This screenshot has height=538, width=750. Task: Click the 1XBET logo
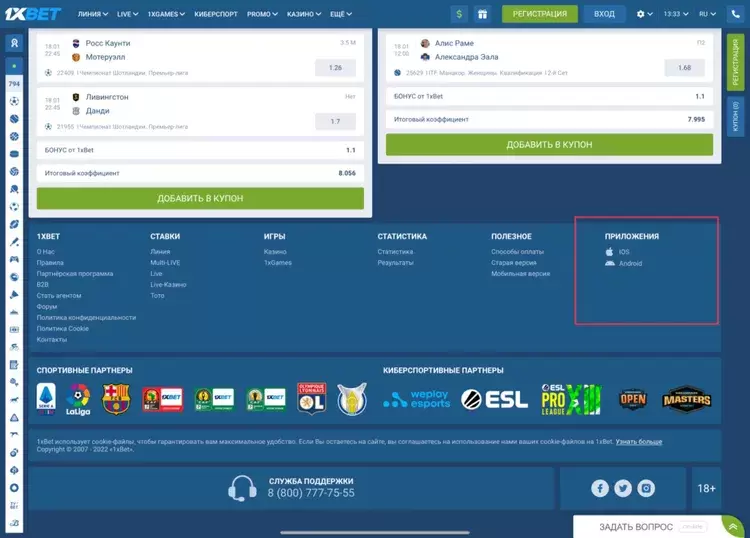pos(33,14)
